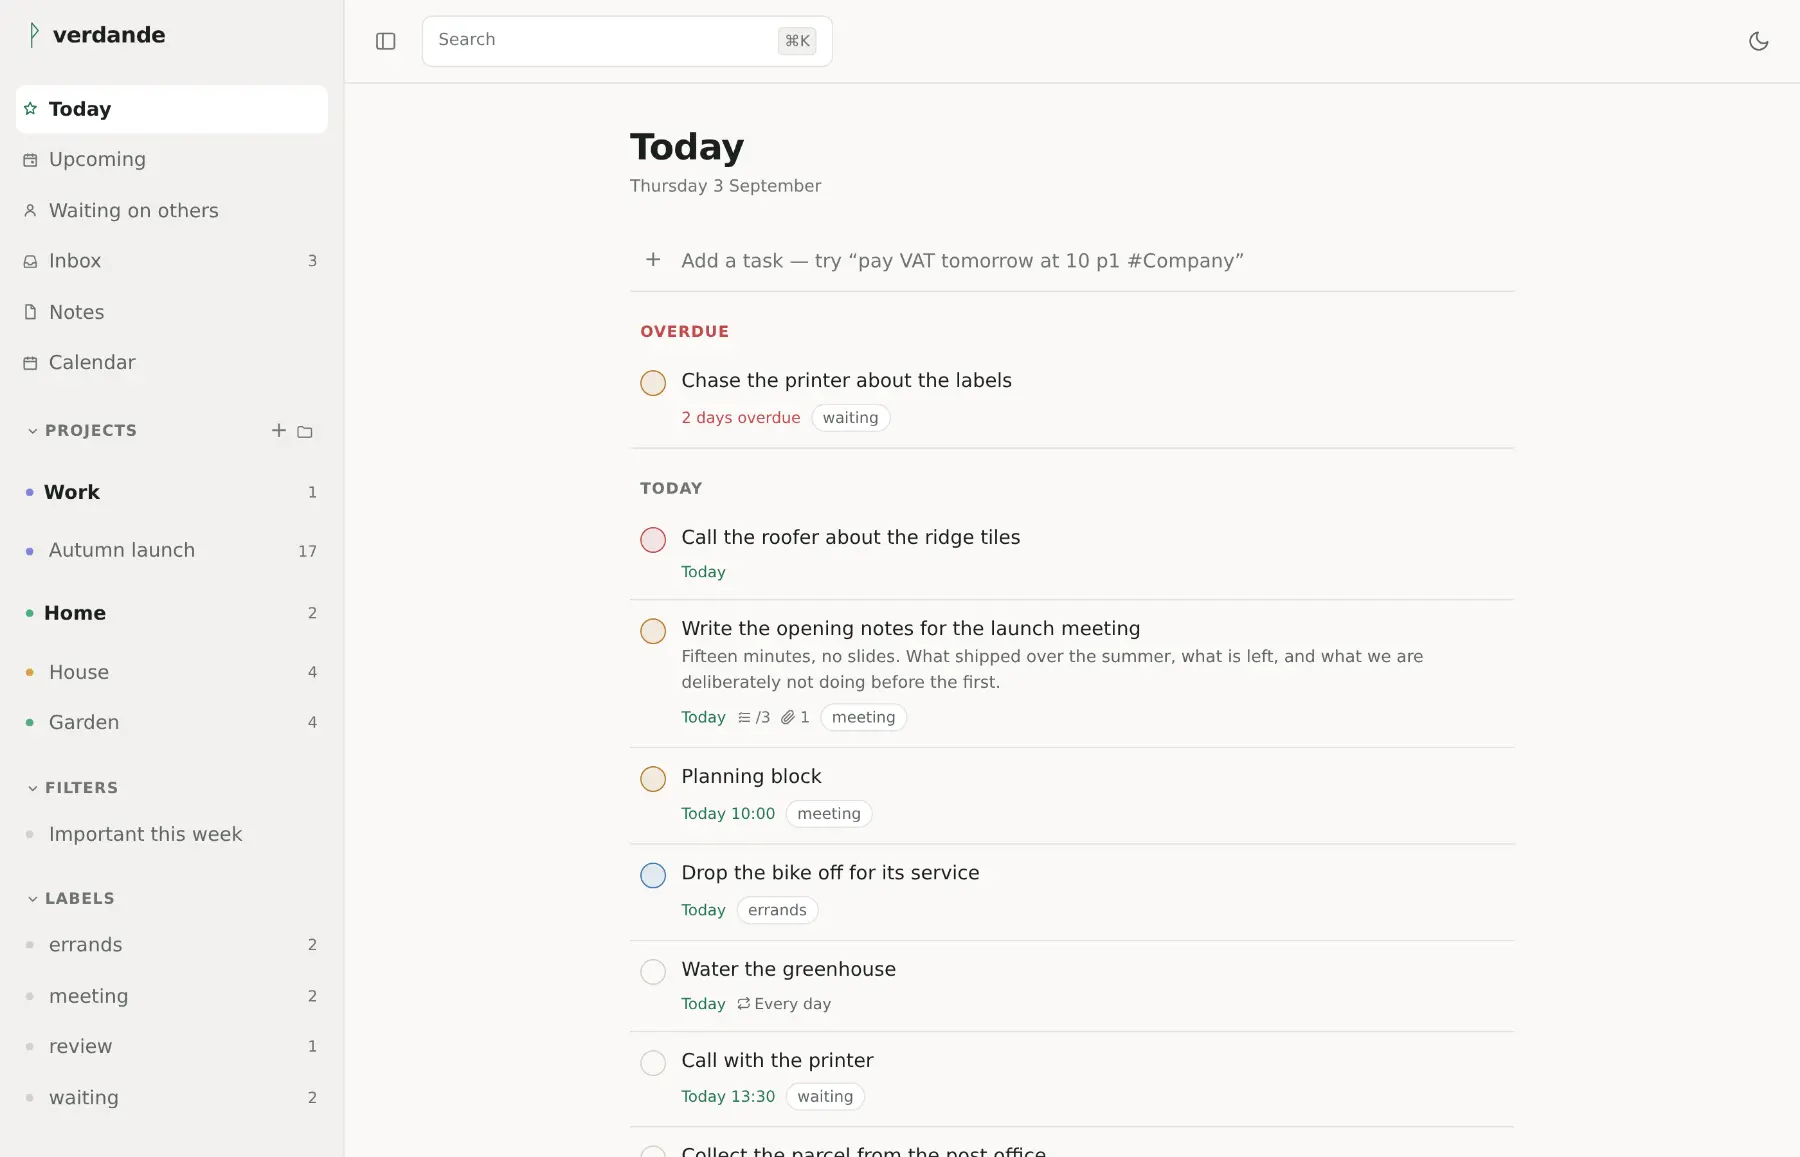1800x1157 pixels.
Task: Click the plus icon beside Add a task
Action: [653, 260]
